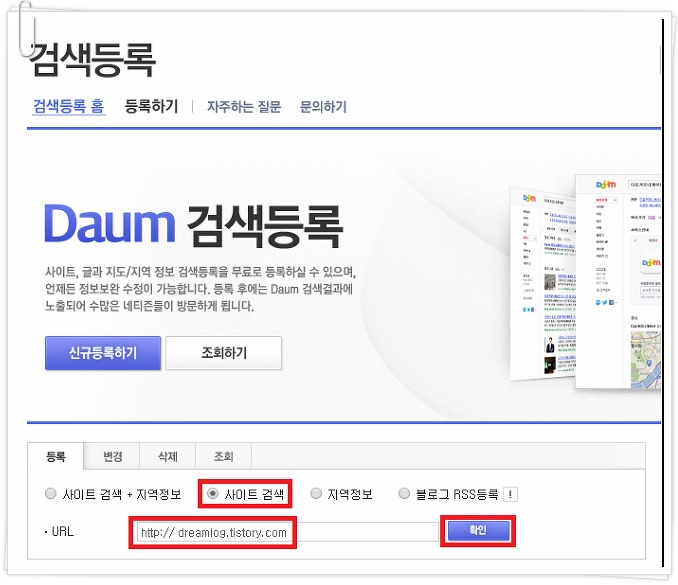
Task: Go to 자주하는 질문 page
Action: 244,106
